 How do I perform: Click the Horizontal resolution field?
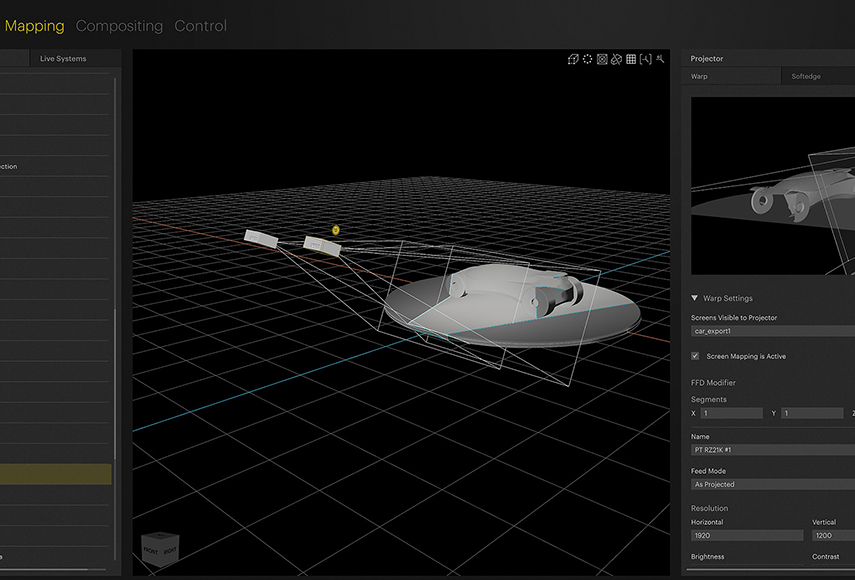pyautogui.click(x=746, y=535)
